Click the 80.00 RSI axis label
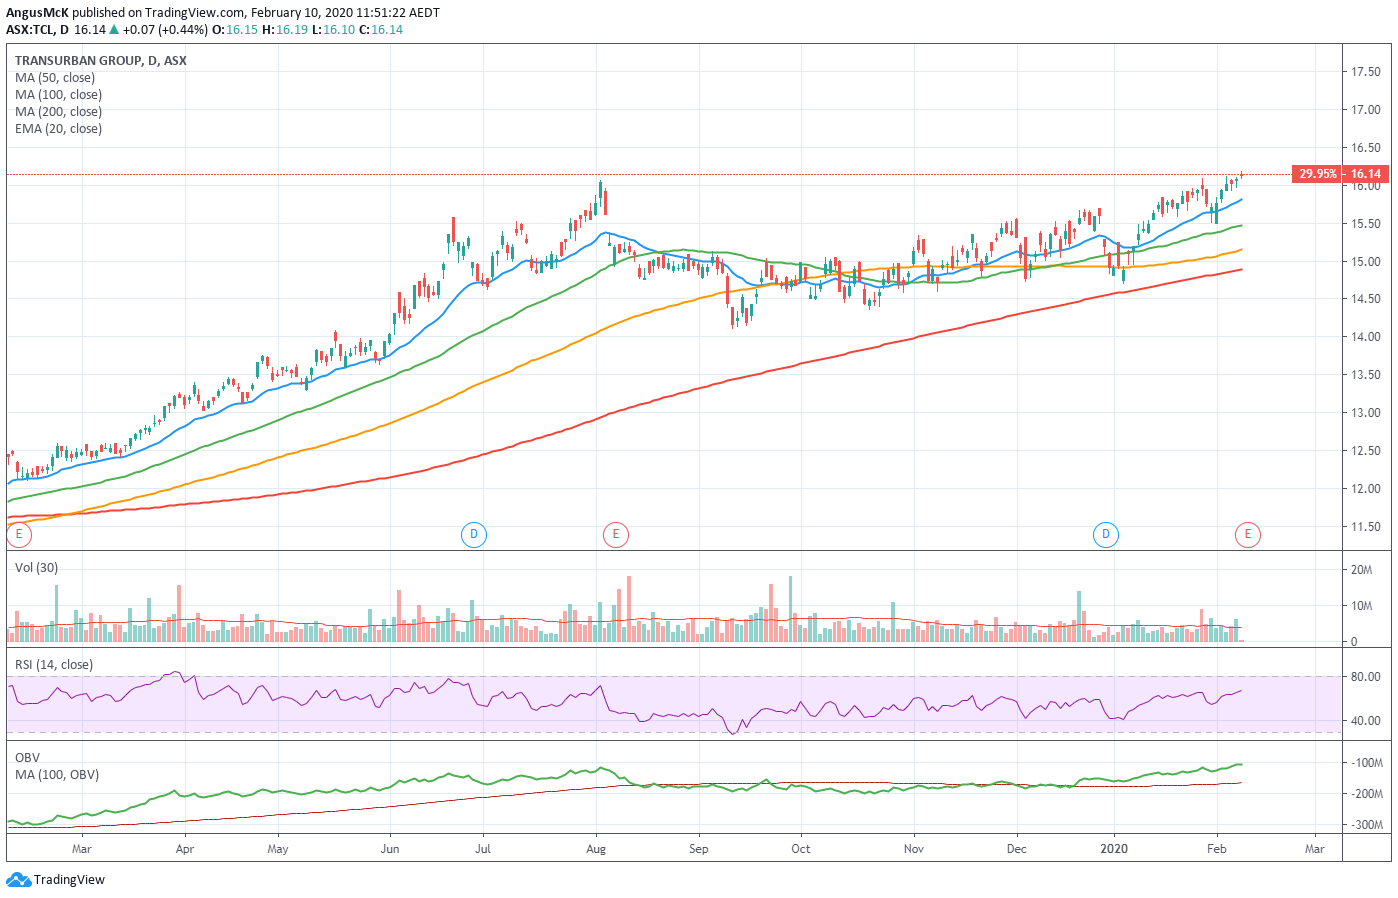1398x898 pixels. click(1366, 677)
